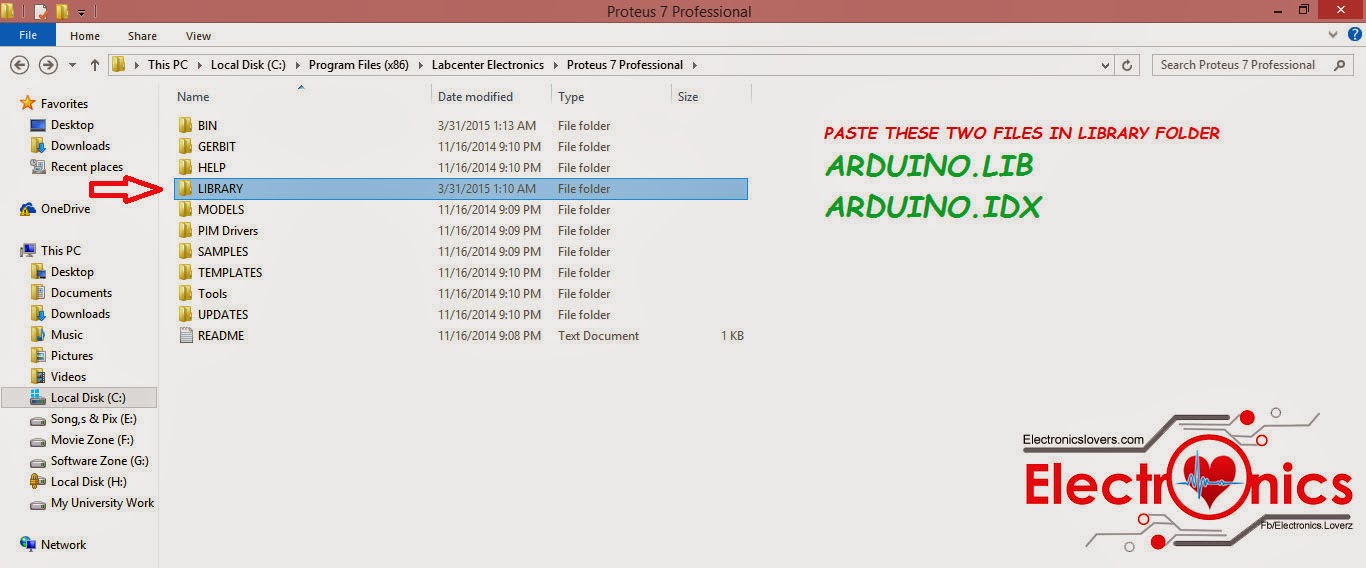1366x568 pixels.
Task: Click 'Local Disk (C:)' breadcrumb in address bar
Action: (x=248, y=65)
